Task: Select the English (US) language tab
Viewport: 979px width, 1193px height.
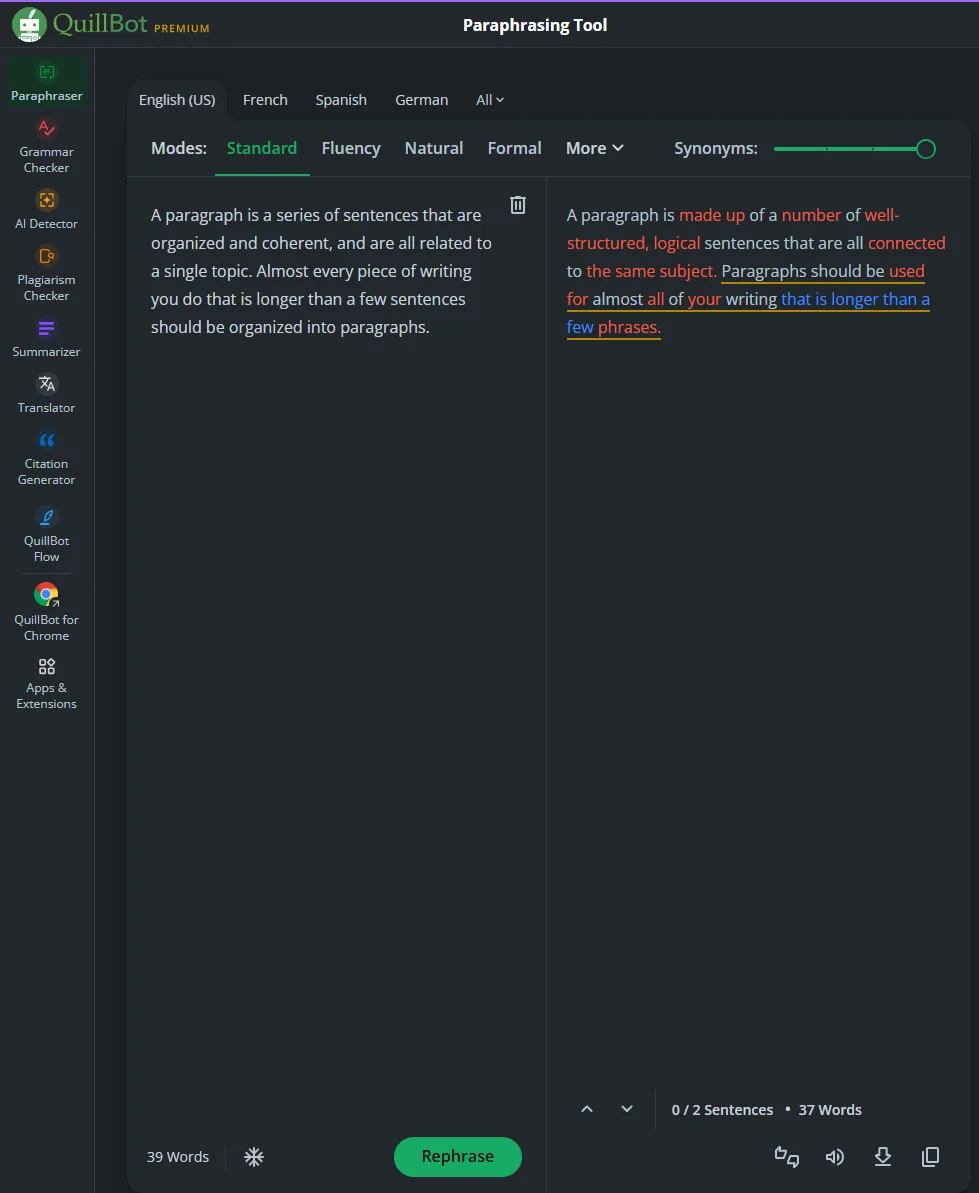Action: [x=176, y=100]
